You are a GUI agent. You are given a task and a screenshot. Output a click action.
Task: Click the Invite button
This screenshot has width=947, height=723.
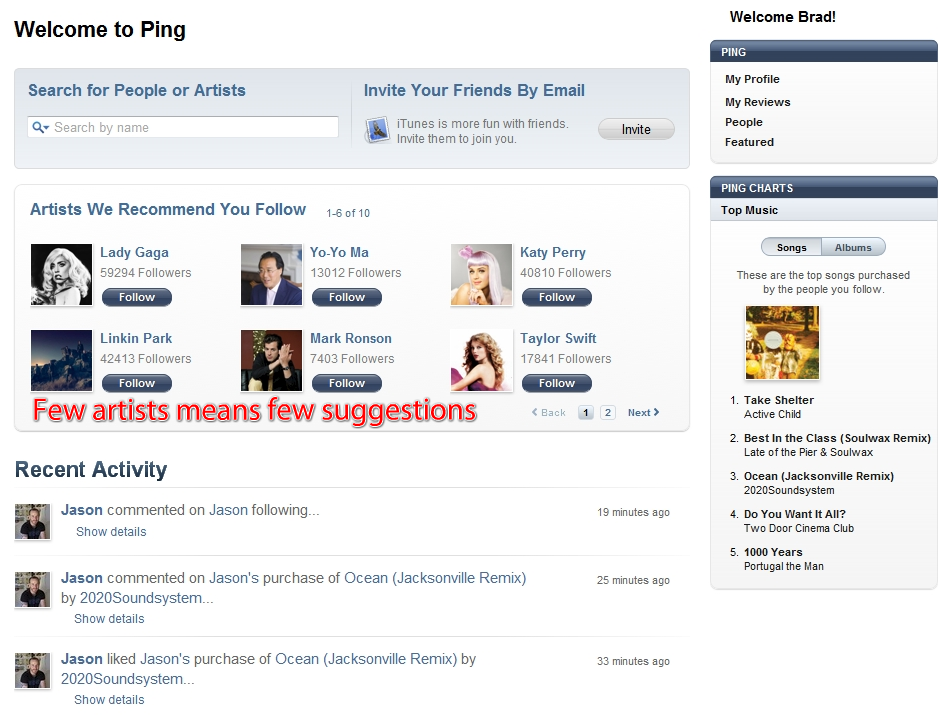pos(636,129)
